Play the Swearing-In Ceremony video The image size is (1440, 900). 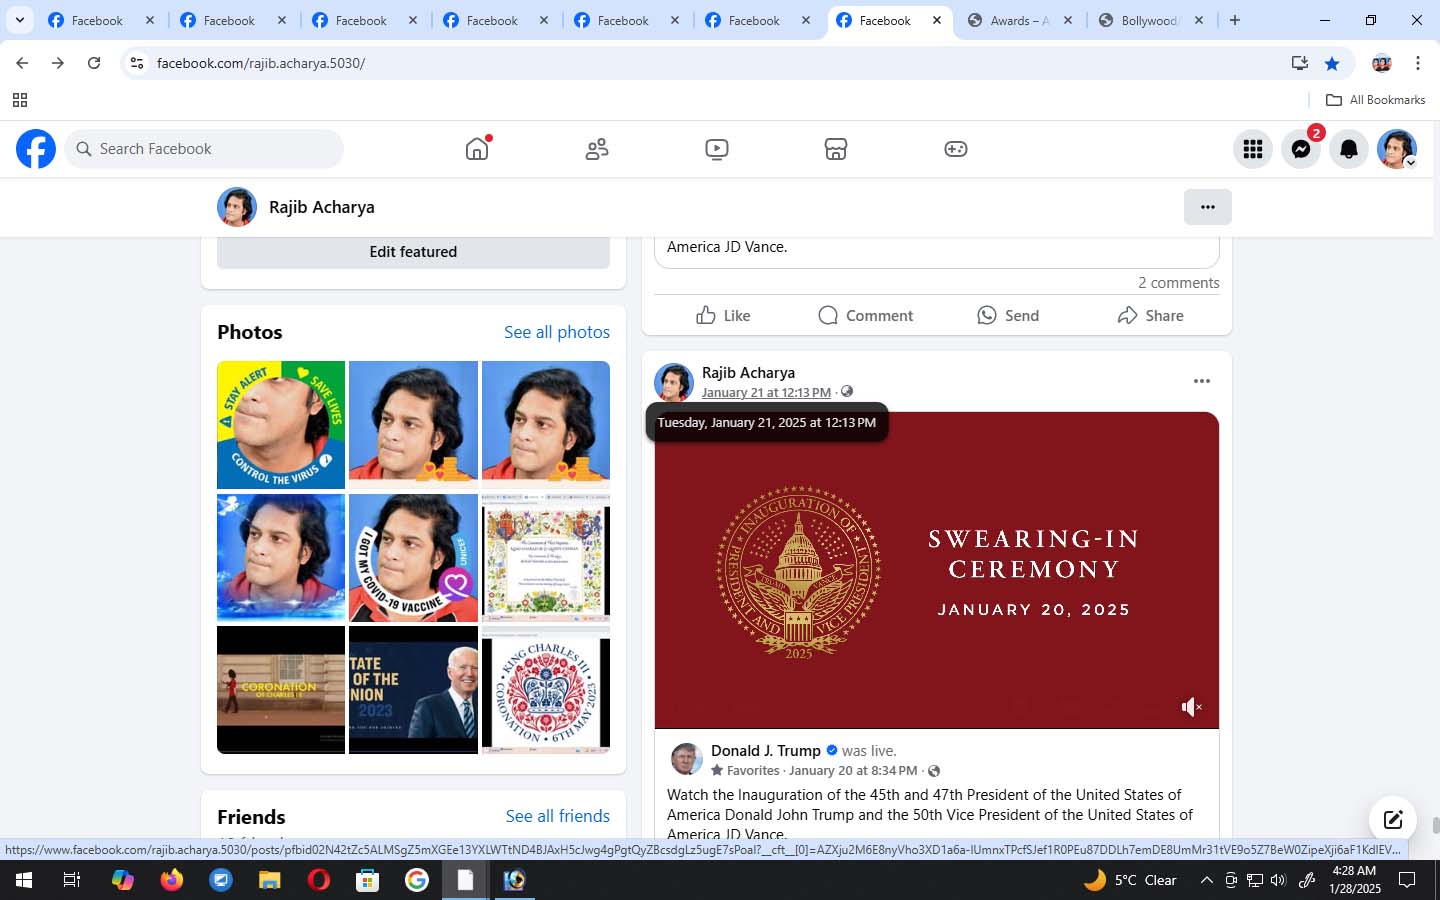(x=937, y=570)
